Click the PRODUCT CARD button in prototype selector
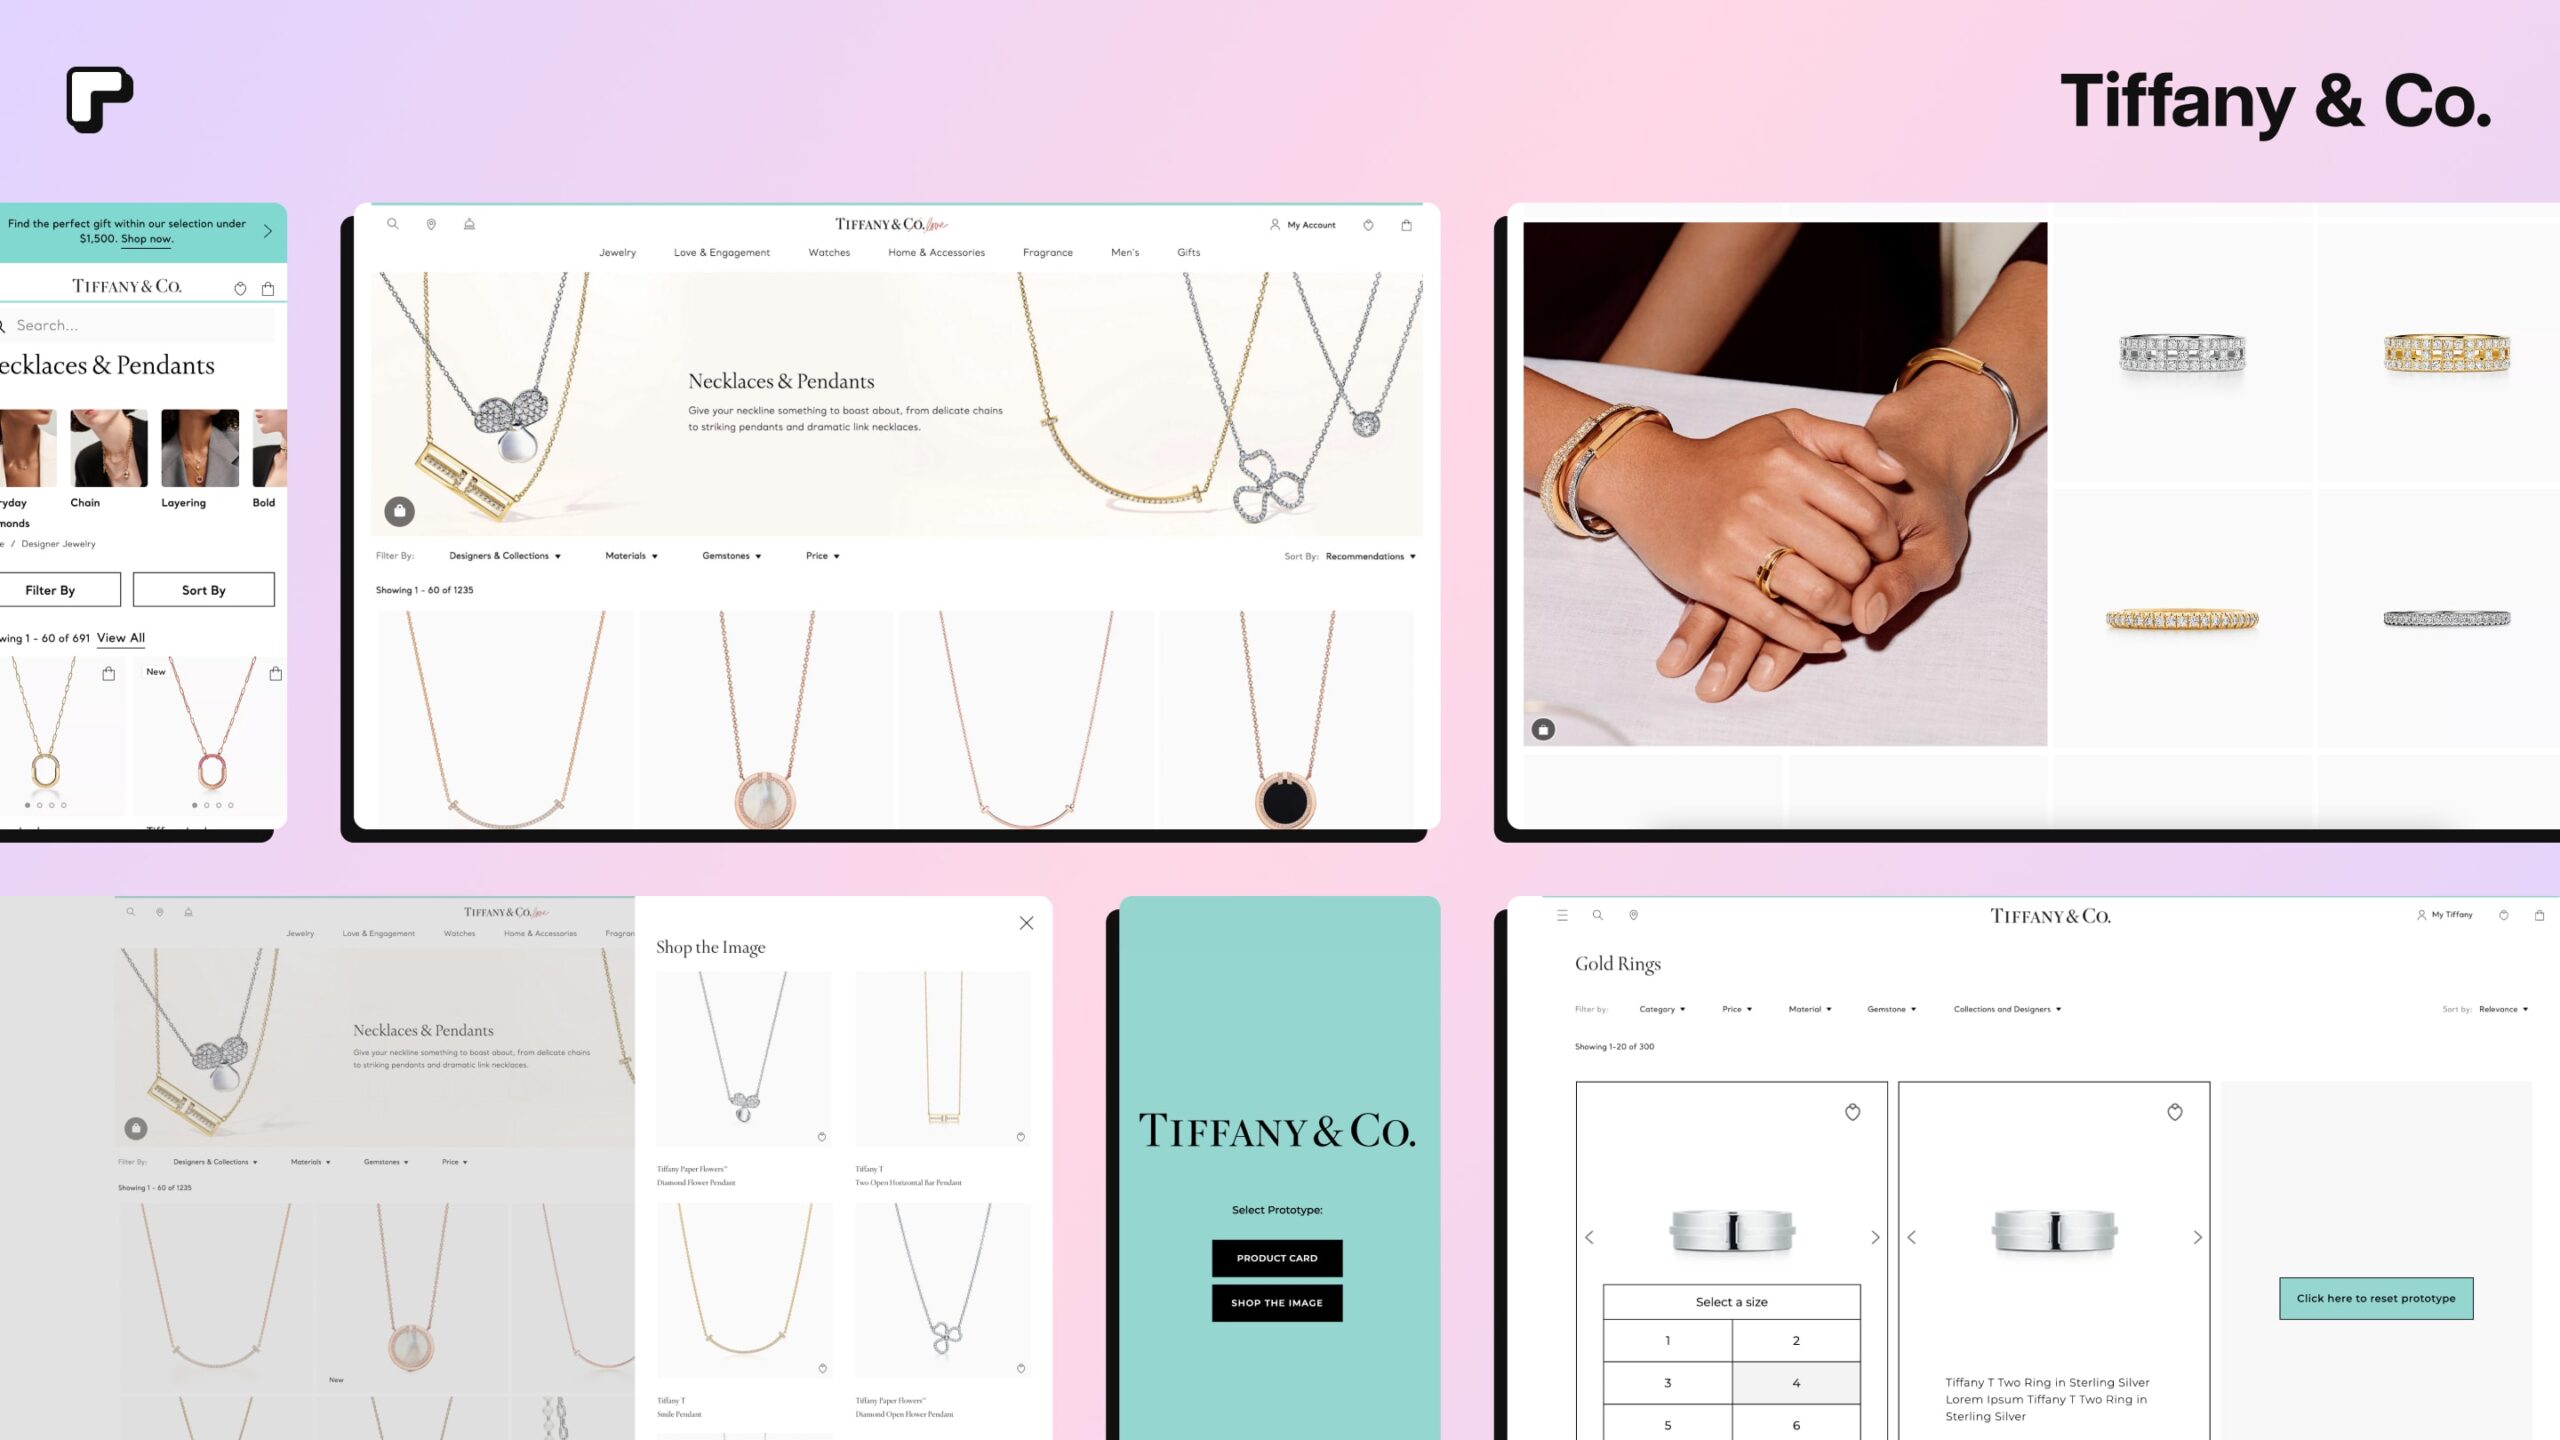This screenshot has width=2560, height=1440. (x=1276, y=1257)
